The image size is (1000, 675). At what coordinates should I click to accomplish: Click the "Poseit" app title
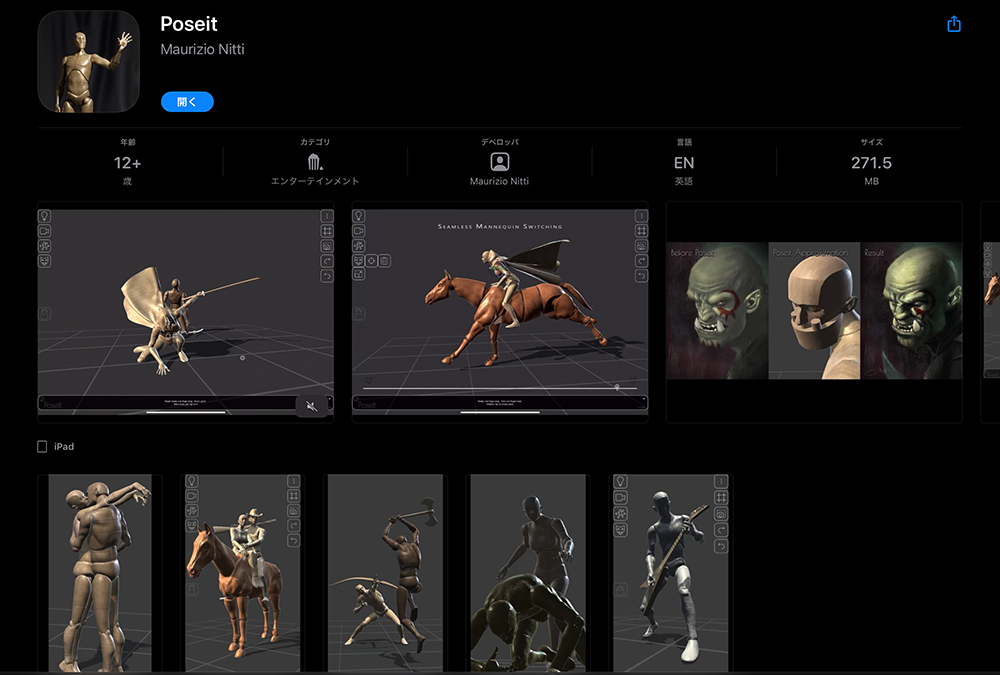(x=189, y=24)
